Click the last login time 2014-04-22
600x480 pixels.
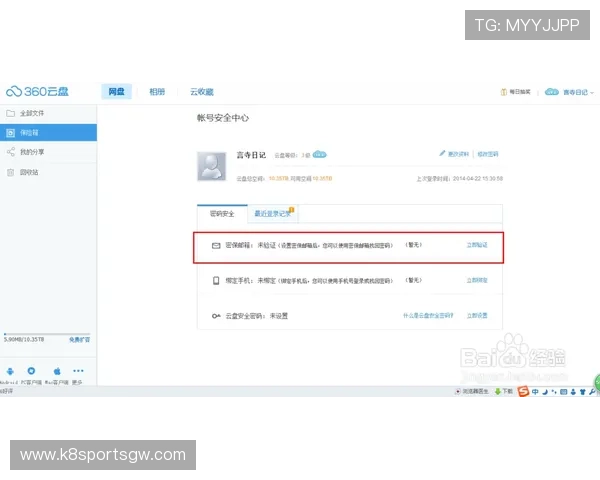pyautogui.click(x=478, y=178)
